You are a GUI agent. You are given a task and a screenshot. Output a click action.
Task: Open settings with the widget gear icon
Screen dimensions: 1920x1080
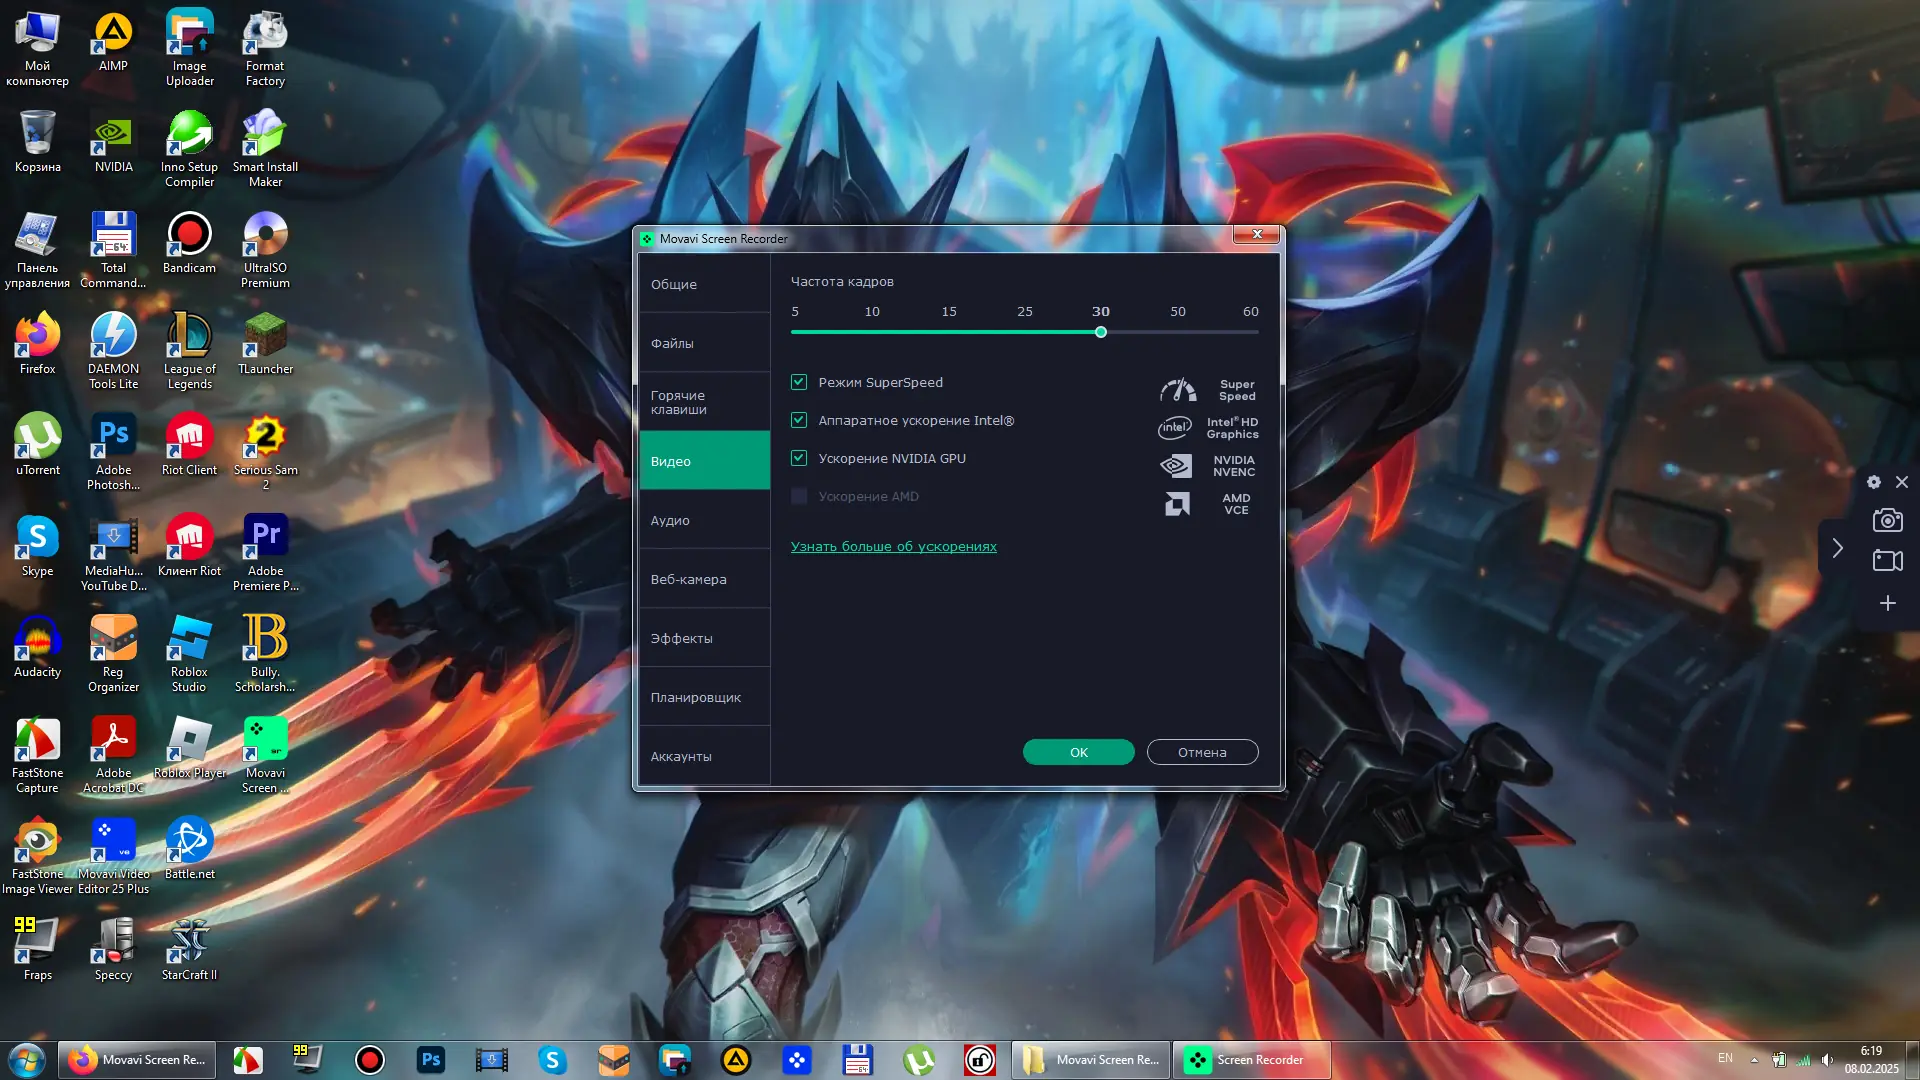(1873, 482)
